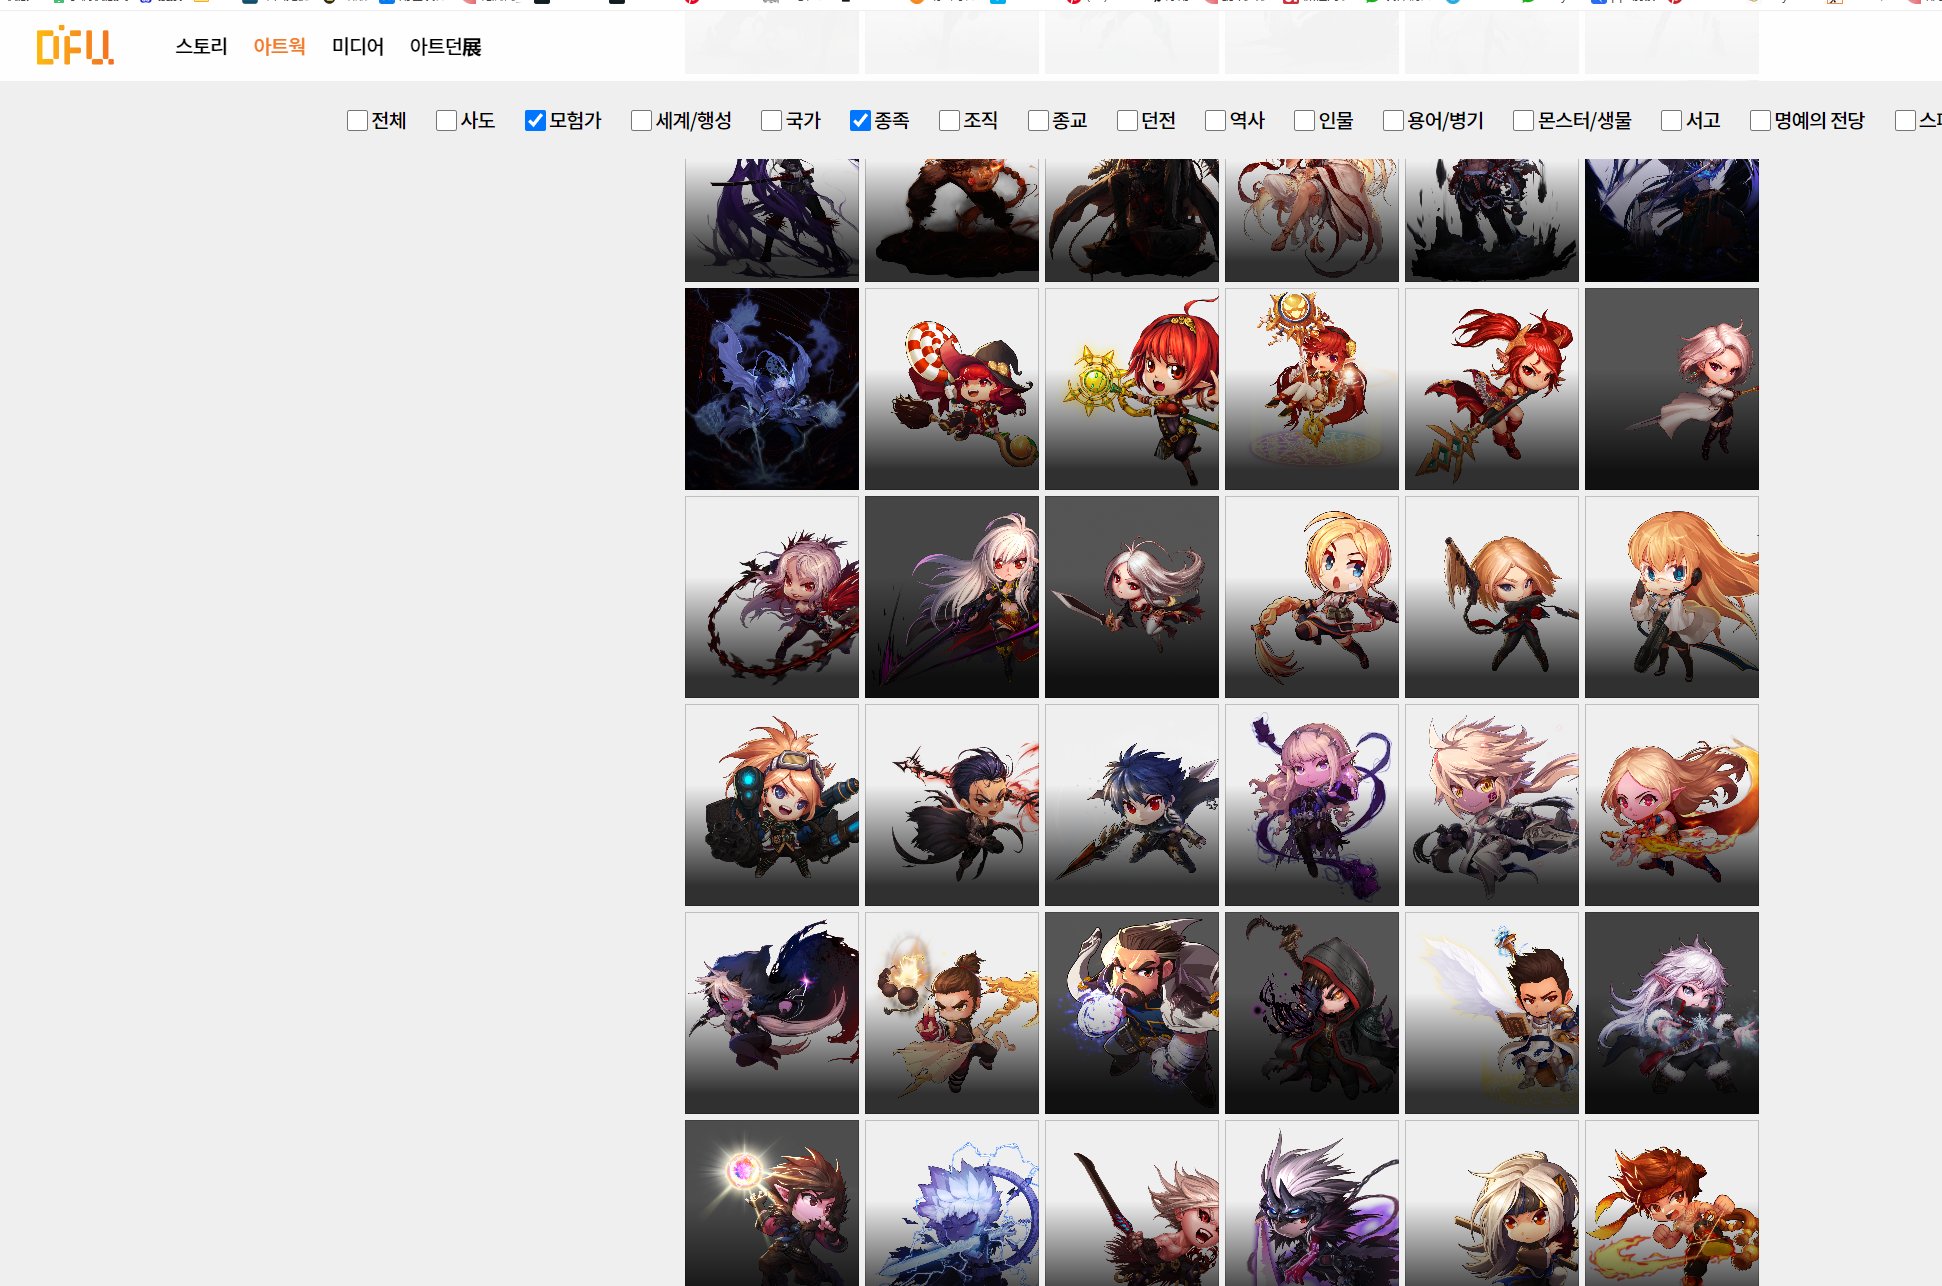Uncheck the 종족 filter checkbox
This screenshot has width=1942, height=1286.
860,121
